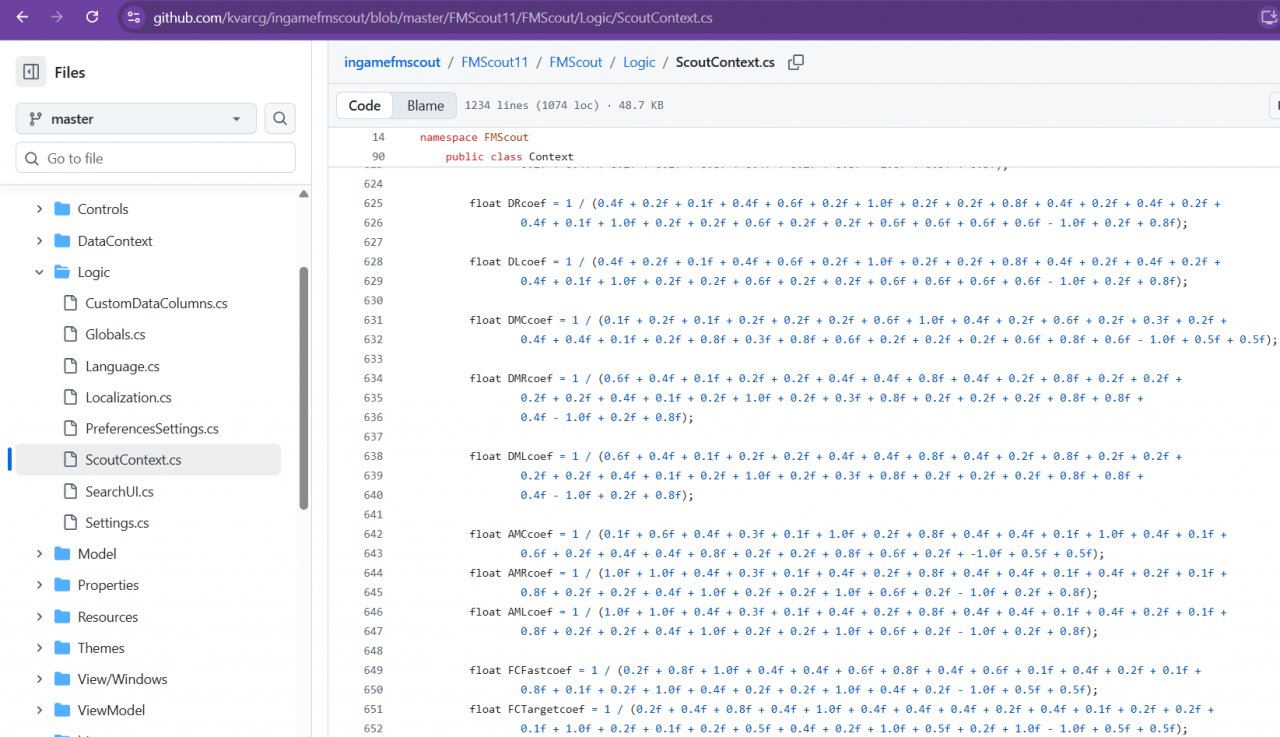Click the search magnifier icon beside the branch selector
Viewport: 1280px width, 737px height.
[x=280, y=119]
